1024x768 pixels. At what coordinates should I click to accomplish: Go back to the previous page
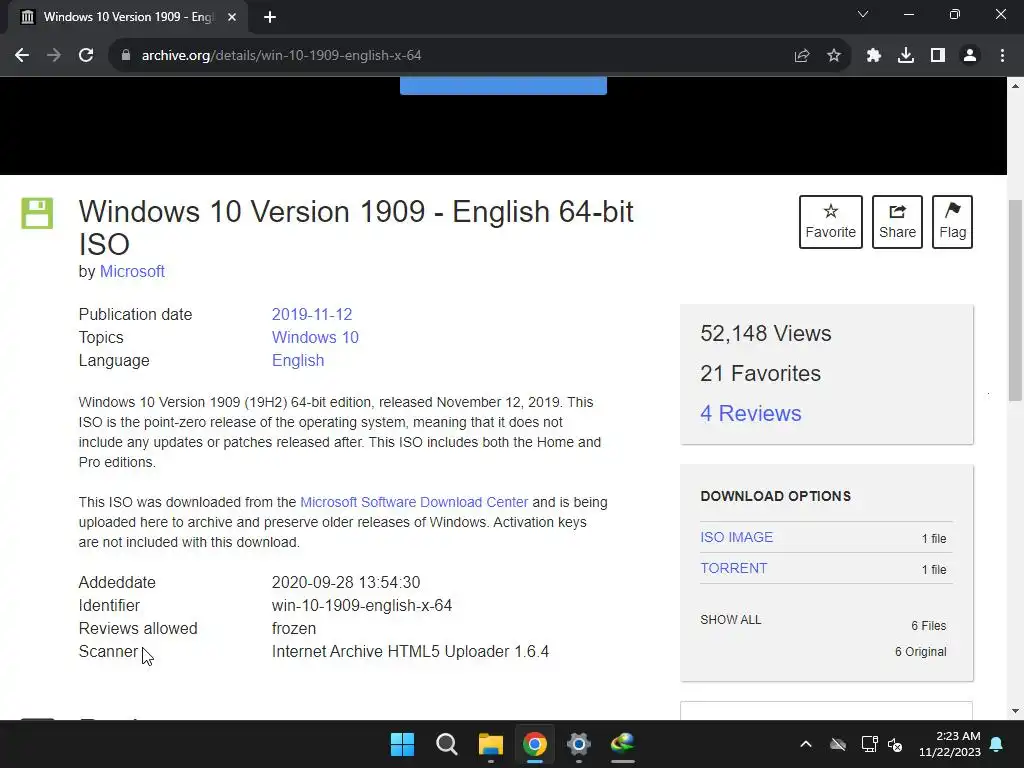(22, 56)
